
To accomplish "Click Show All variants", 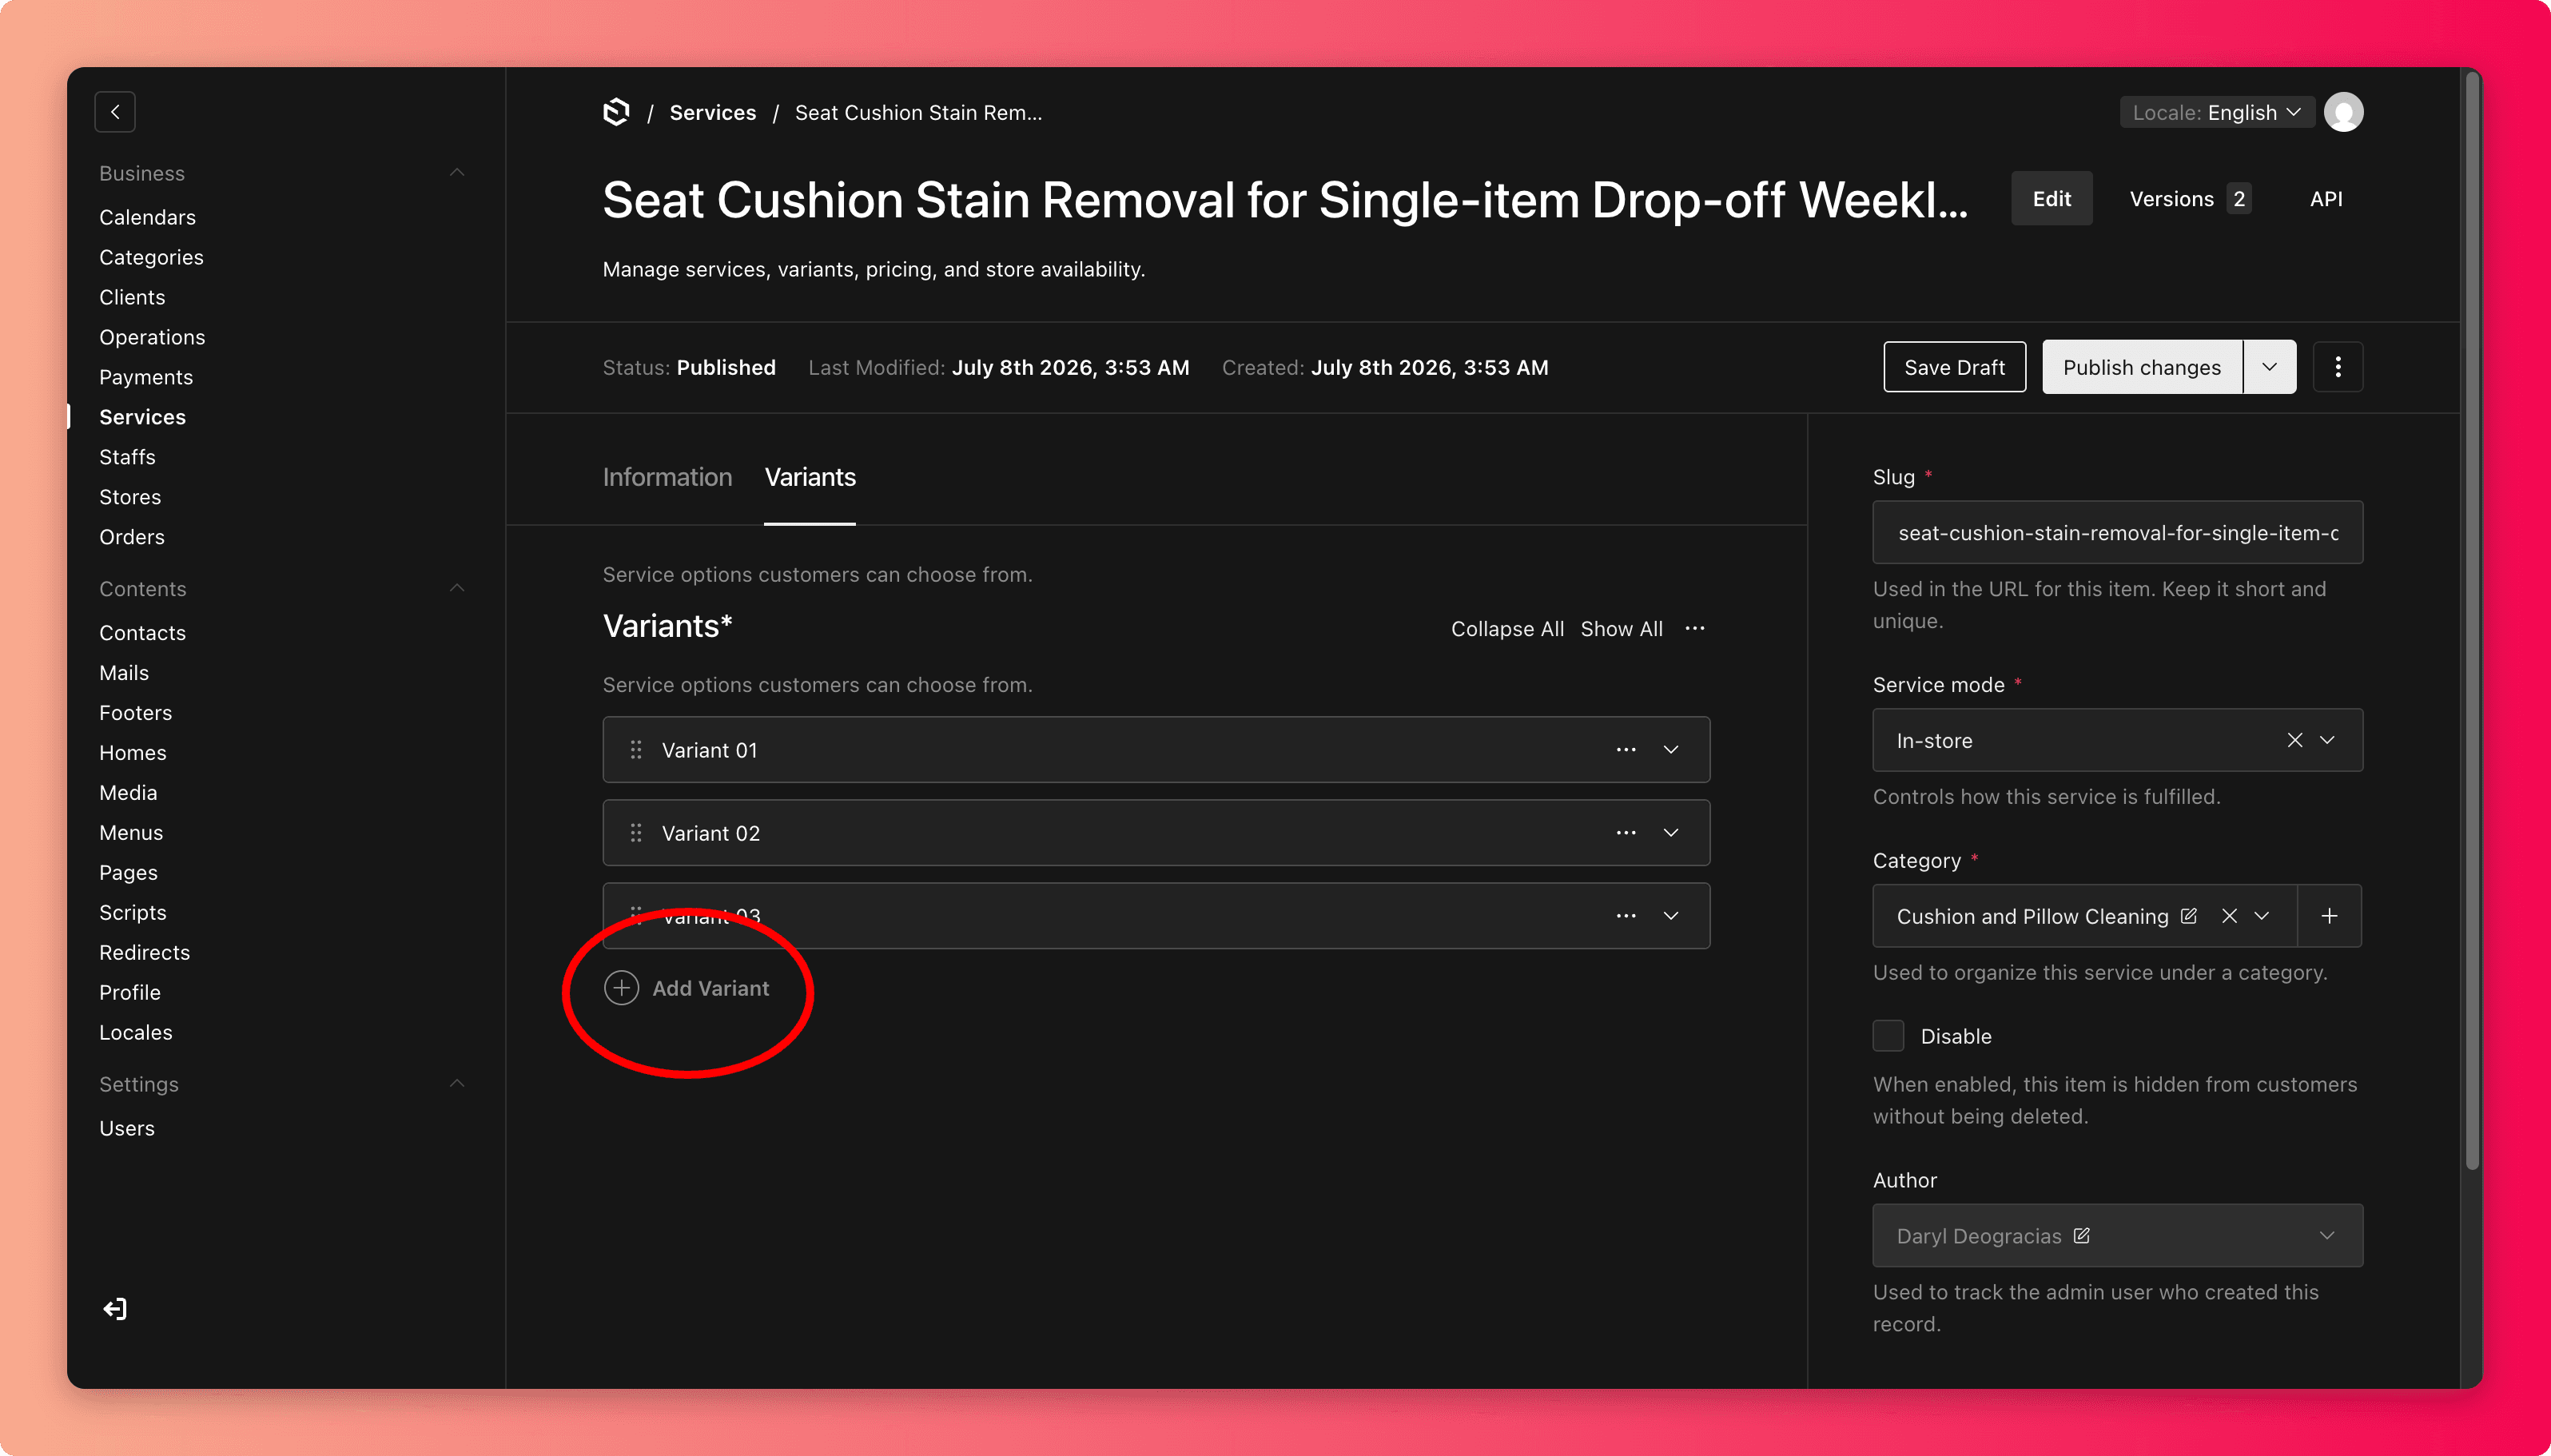I will 1621,629.
